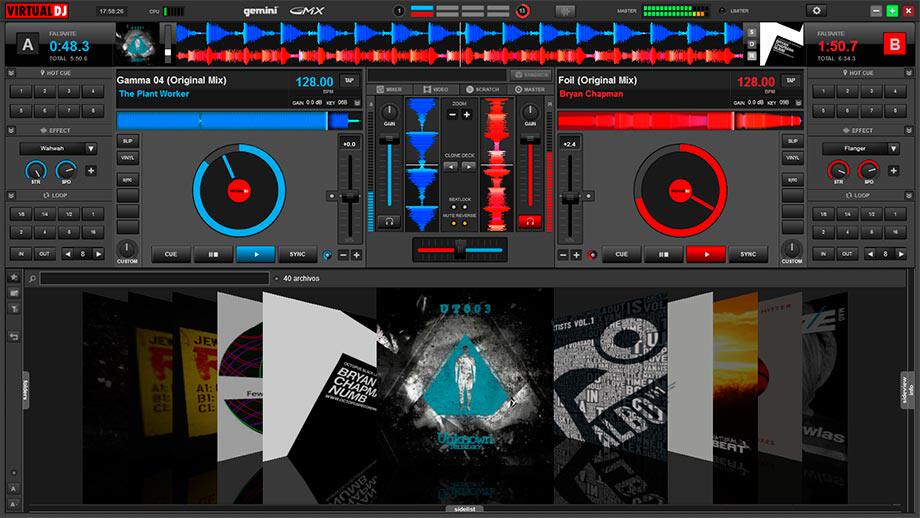Toggle the Limiter in the top bar

point(722,11)
